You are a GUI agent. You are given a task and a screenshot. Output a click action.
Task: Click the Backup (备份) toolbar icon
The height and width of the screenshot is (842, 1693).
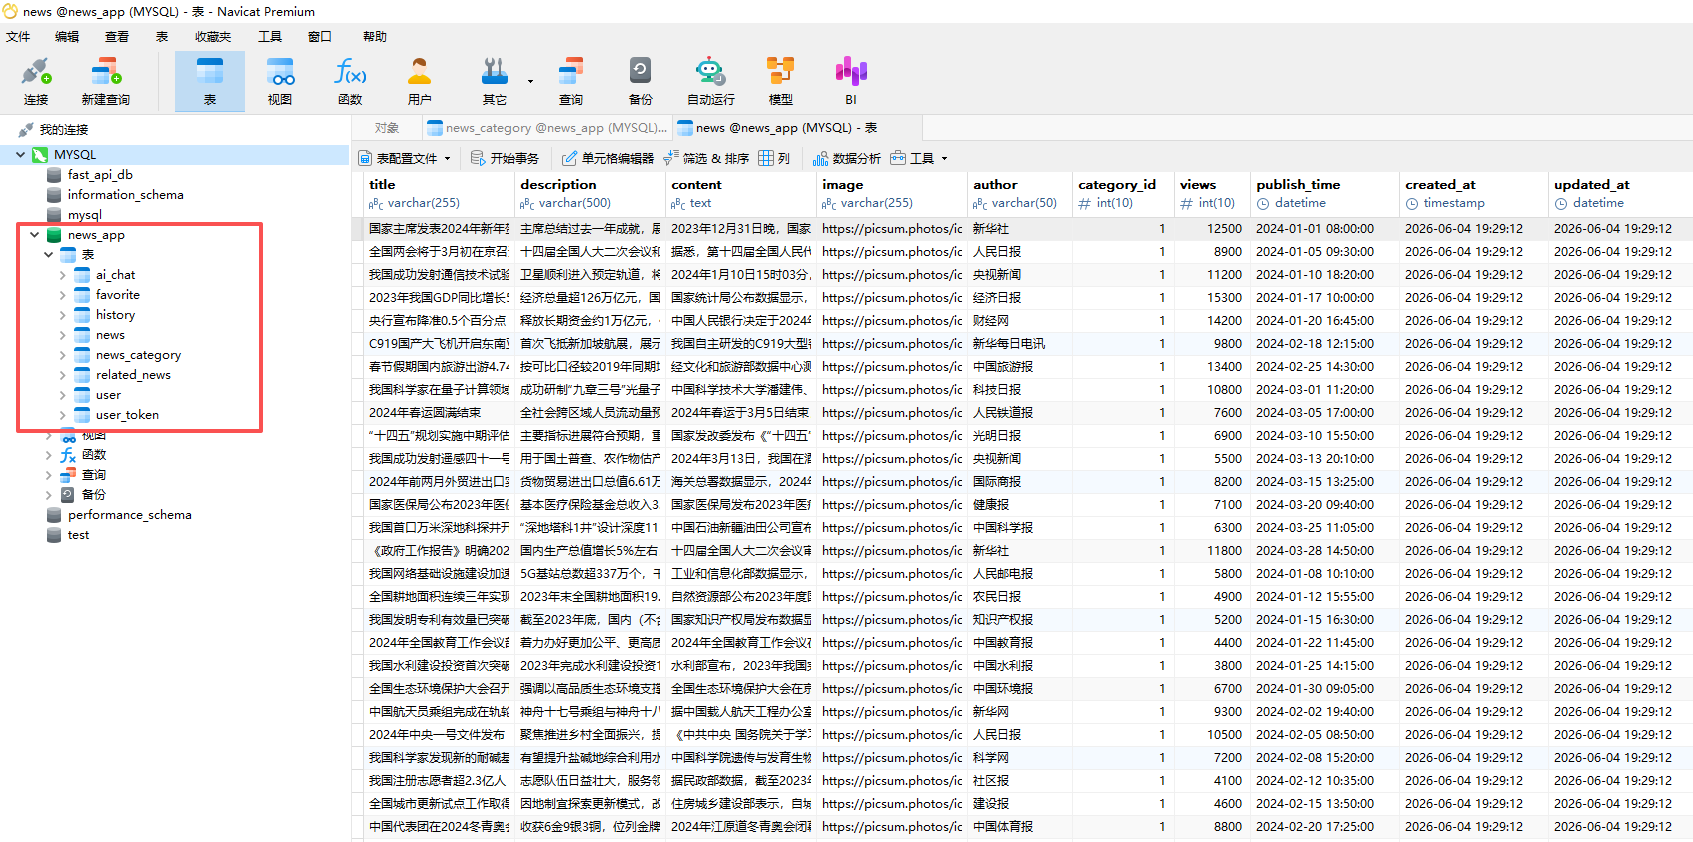tap(640, 81)
